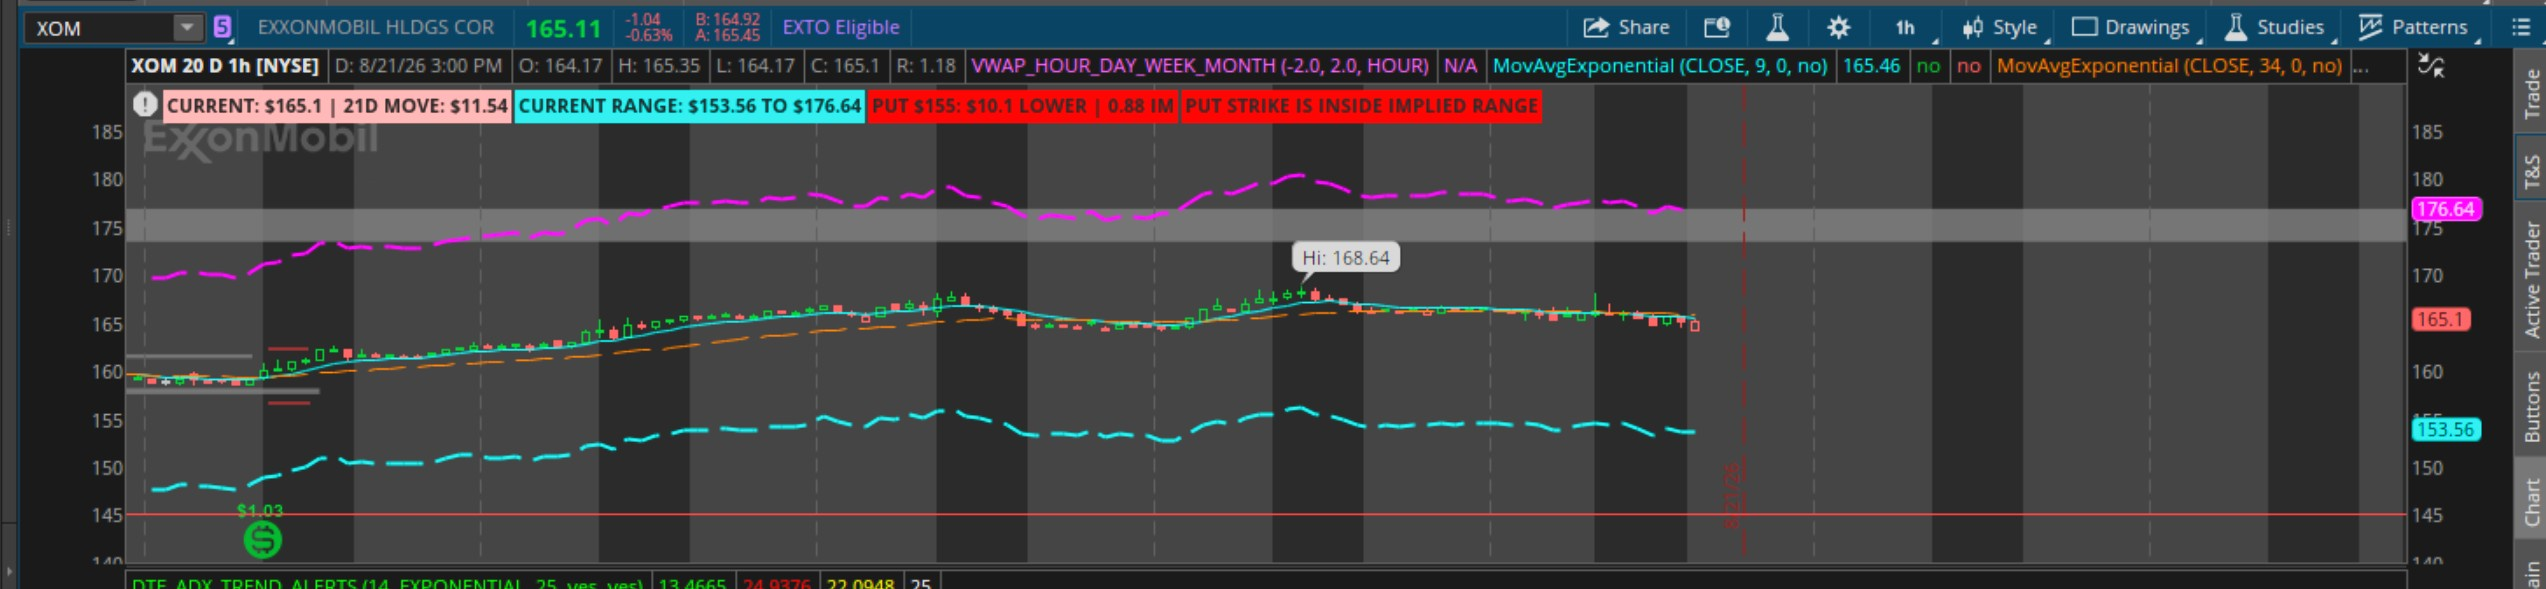
Task: Expand the study header ellipsis
Action: click(2361, 66)
